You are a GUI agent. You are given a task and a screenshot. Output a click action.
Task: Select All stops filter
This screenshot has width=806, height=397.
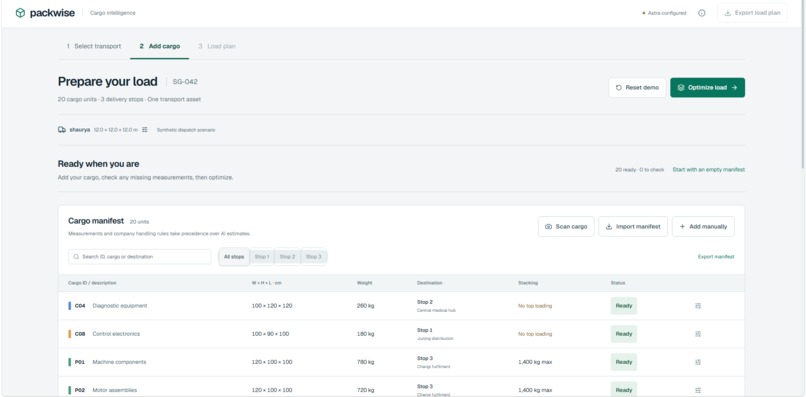coord(234,257)
